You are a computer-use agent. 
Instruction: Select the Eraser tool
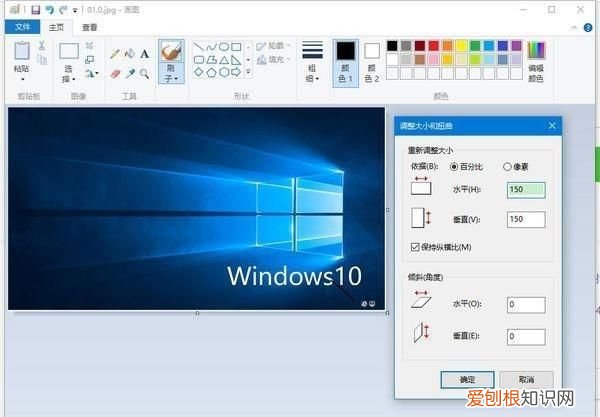115,73
